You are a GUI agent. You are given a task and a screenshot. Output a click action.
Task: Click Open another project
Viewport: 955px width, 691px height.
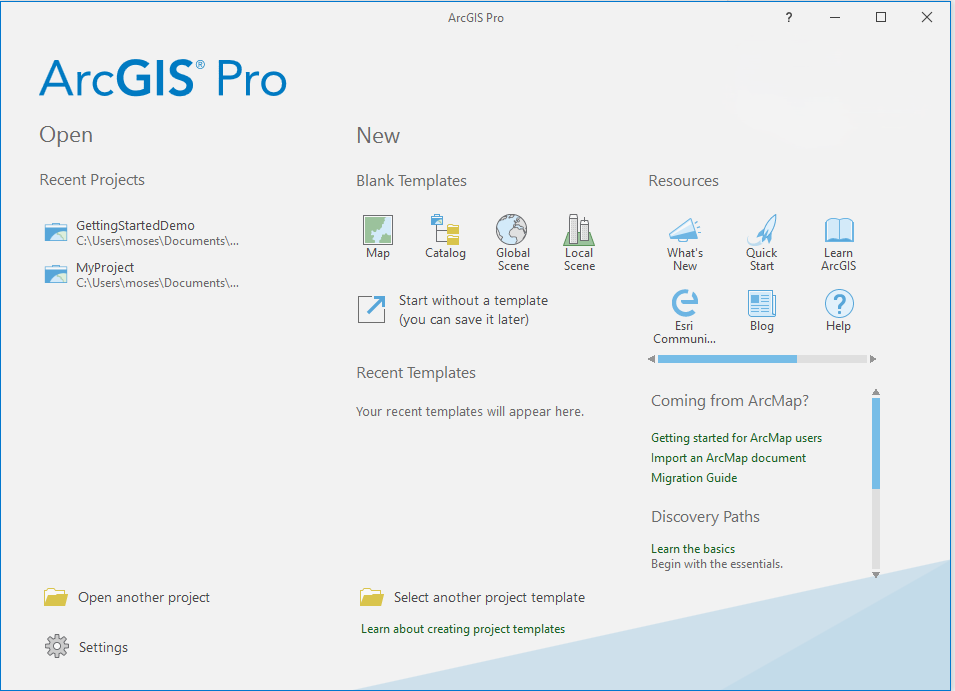pyautogui.click(x=144, y=597)
